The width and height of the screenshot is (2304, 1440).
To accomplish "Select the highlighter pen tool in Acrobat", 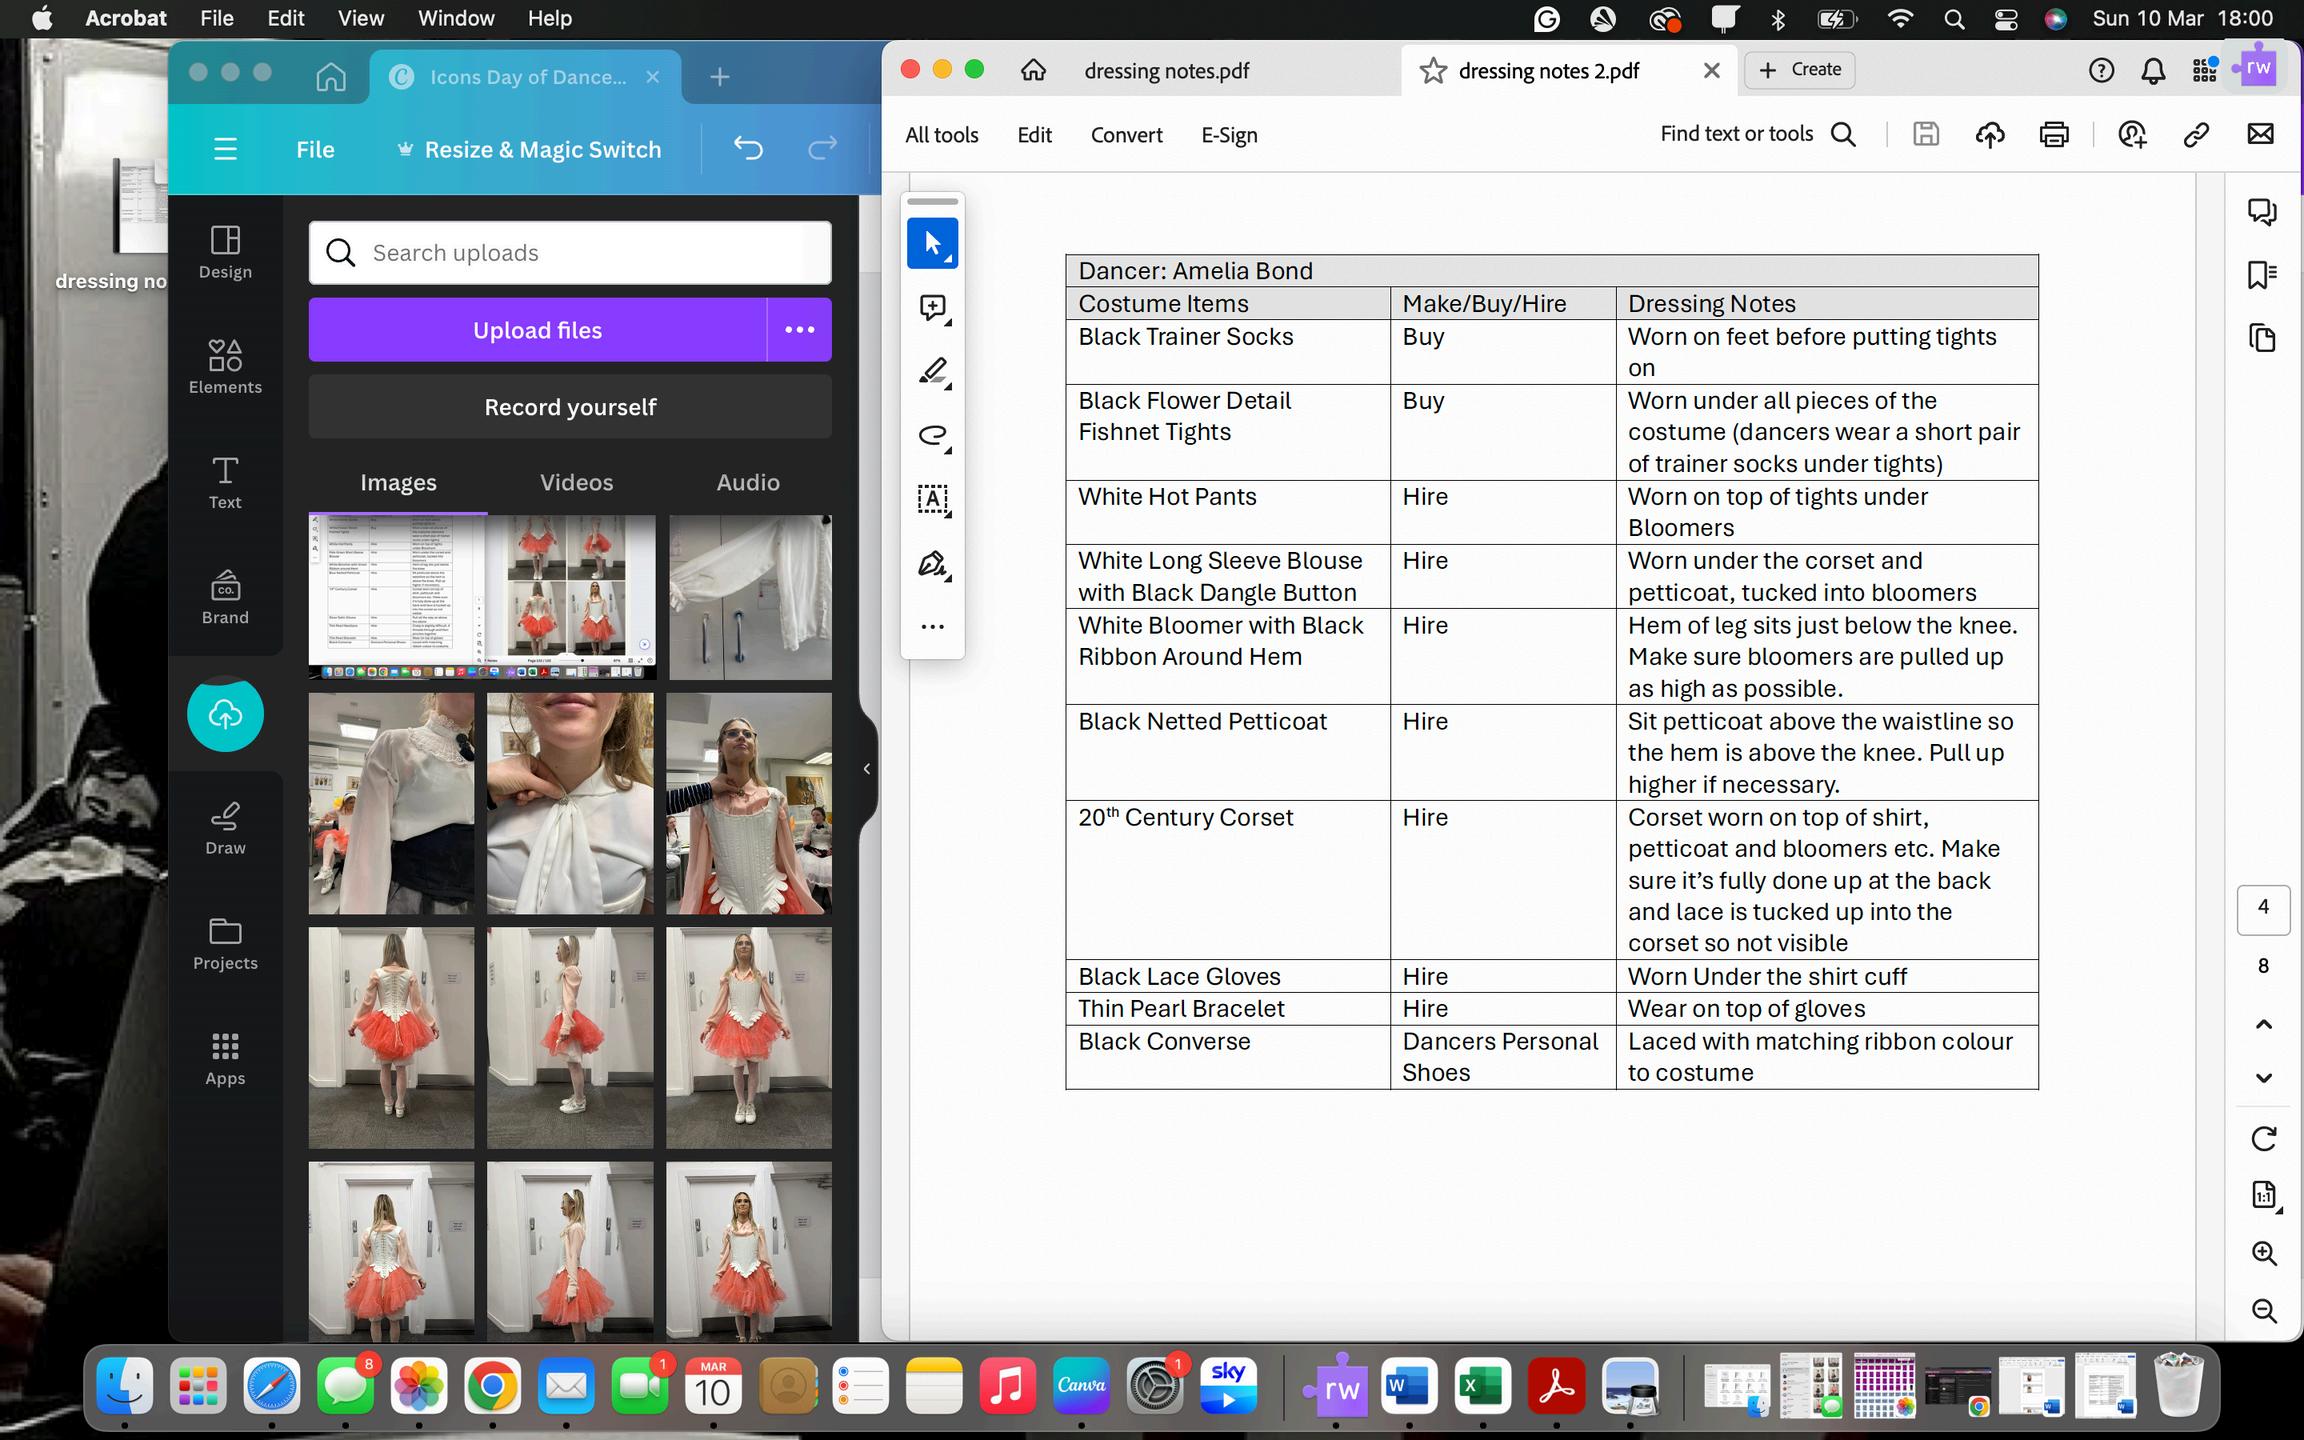I will coord(932,371).
